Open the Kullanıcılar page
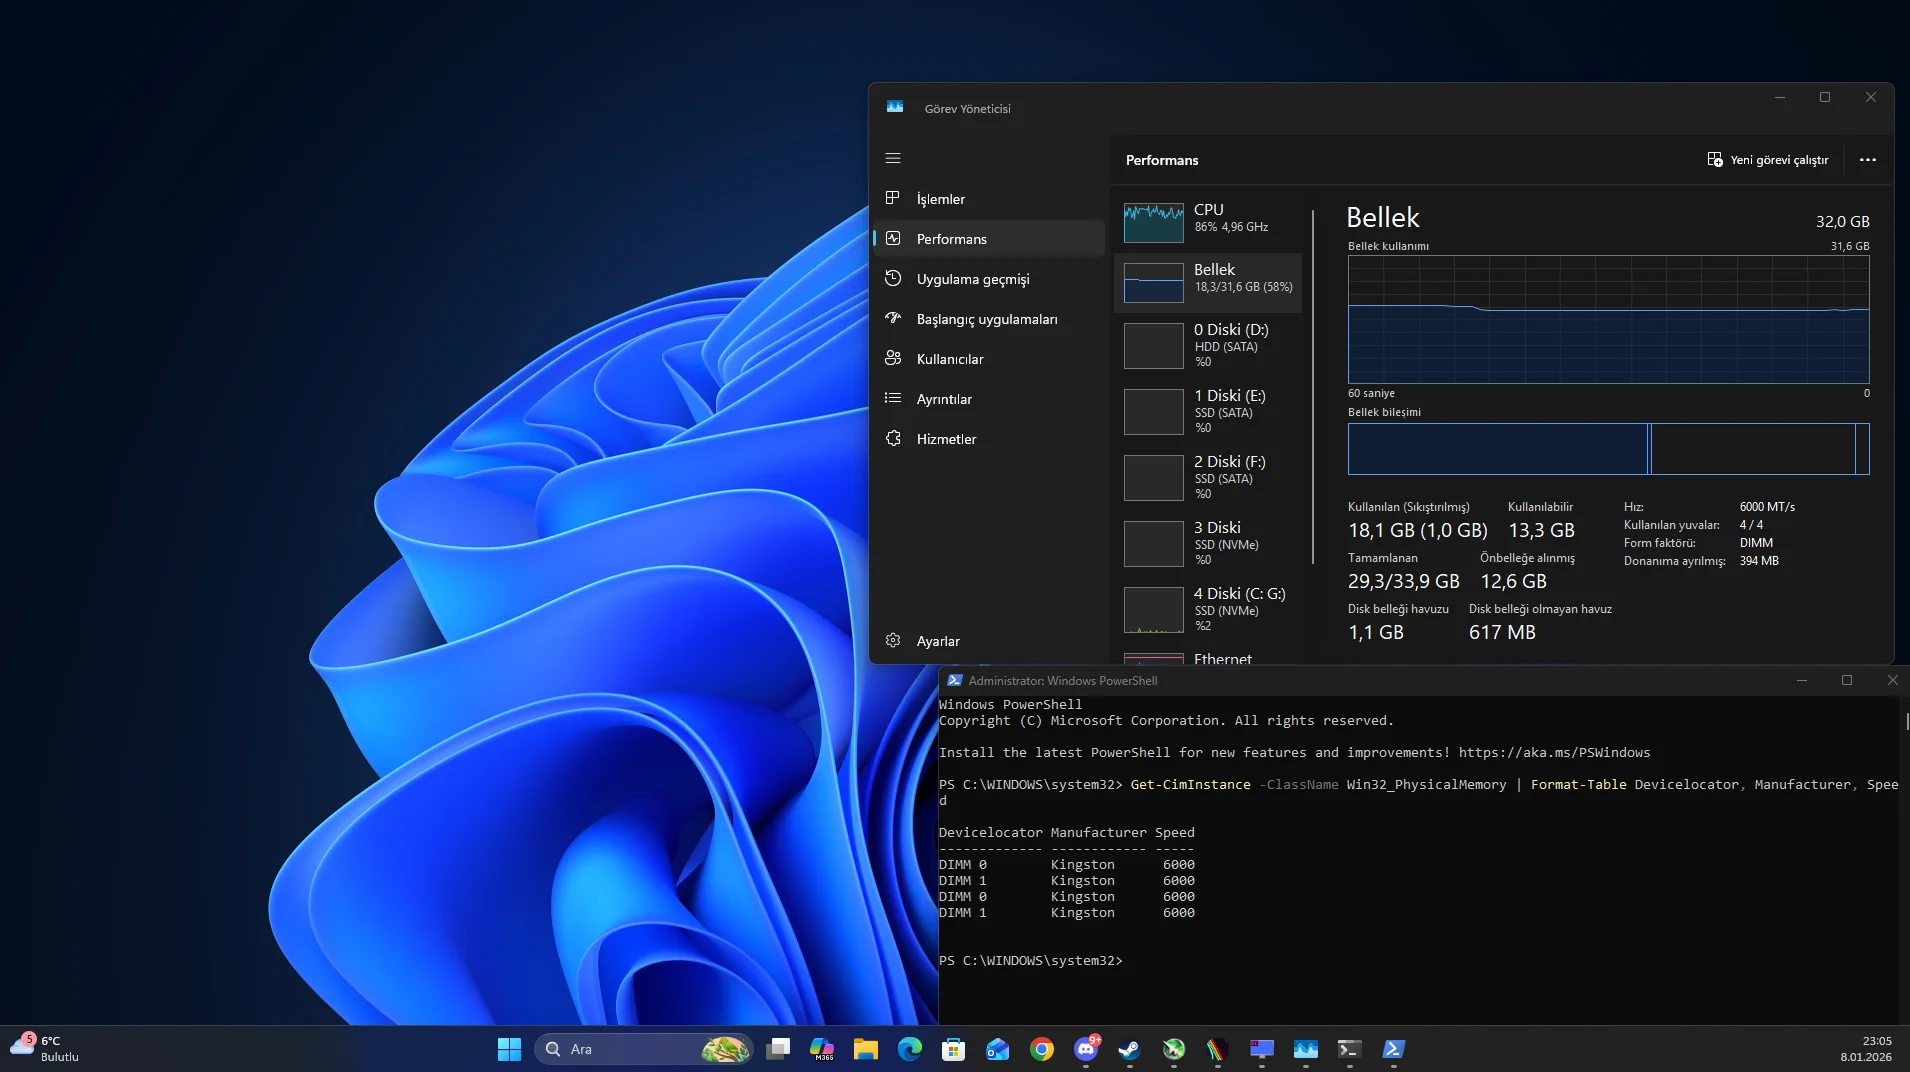The width and height of the screenshot is (1910, 1072). [949, 359]
